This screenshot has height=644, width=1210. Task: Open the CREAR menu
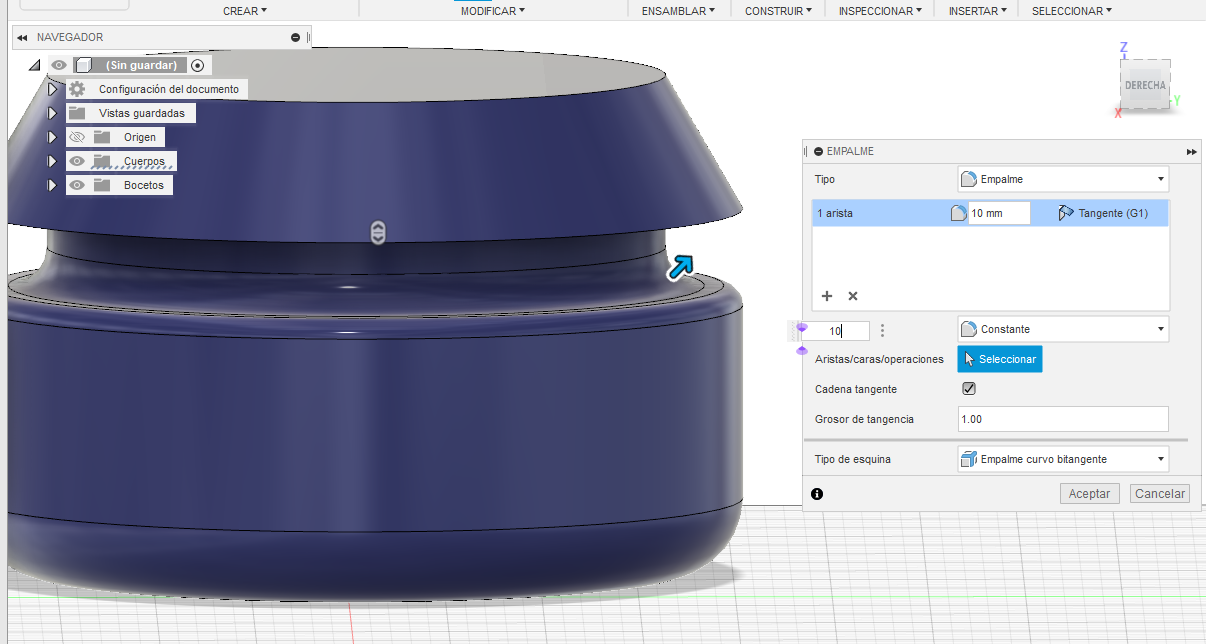coord(245,11)
